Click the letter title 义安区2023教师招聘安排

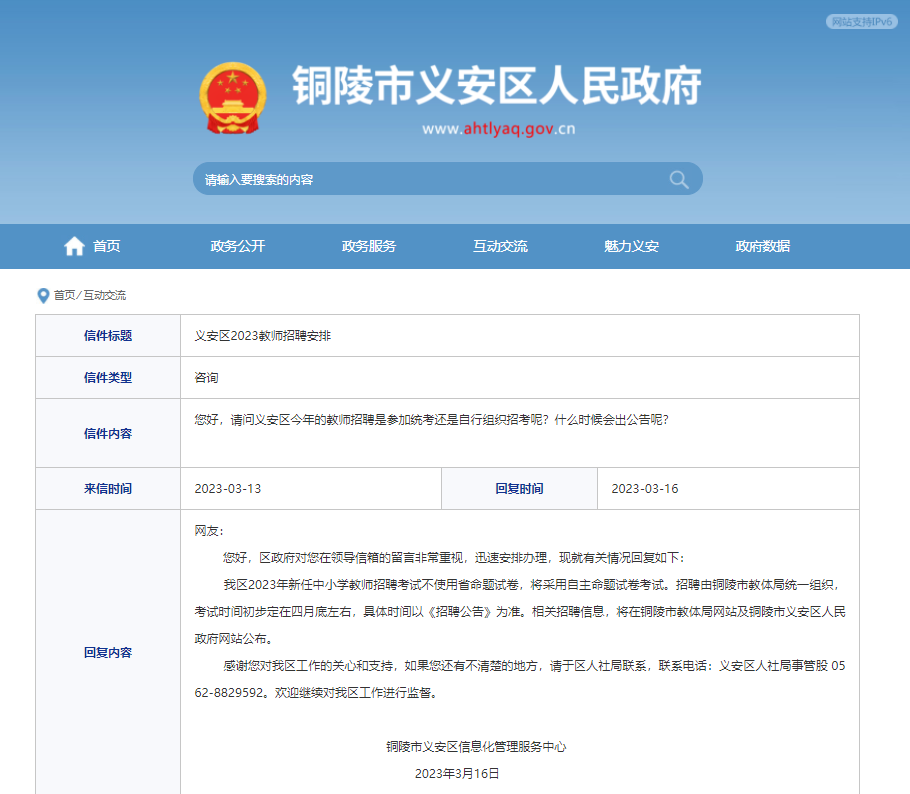(262, 336)
